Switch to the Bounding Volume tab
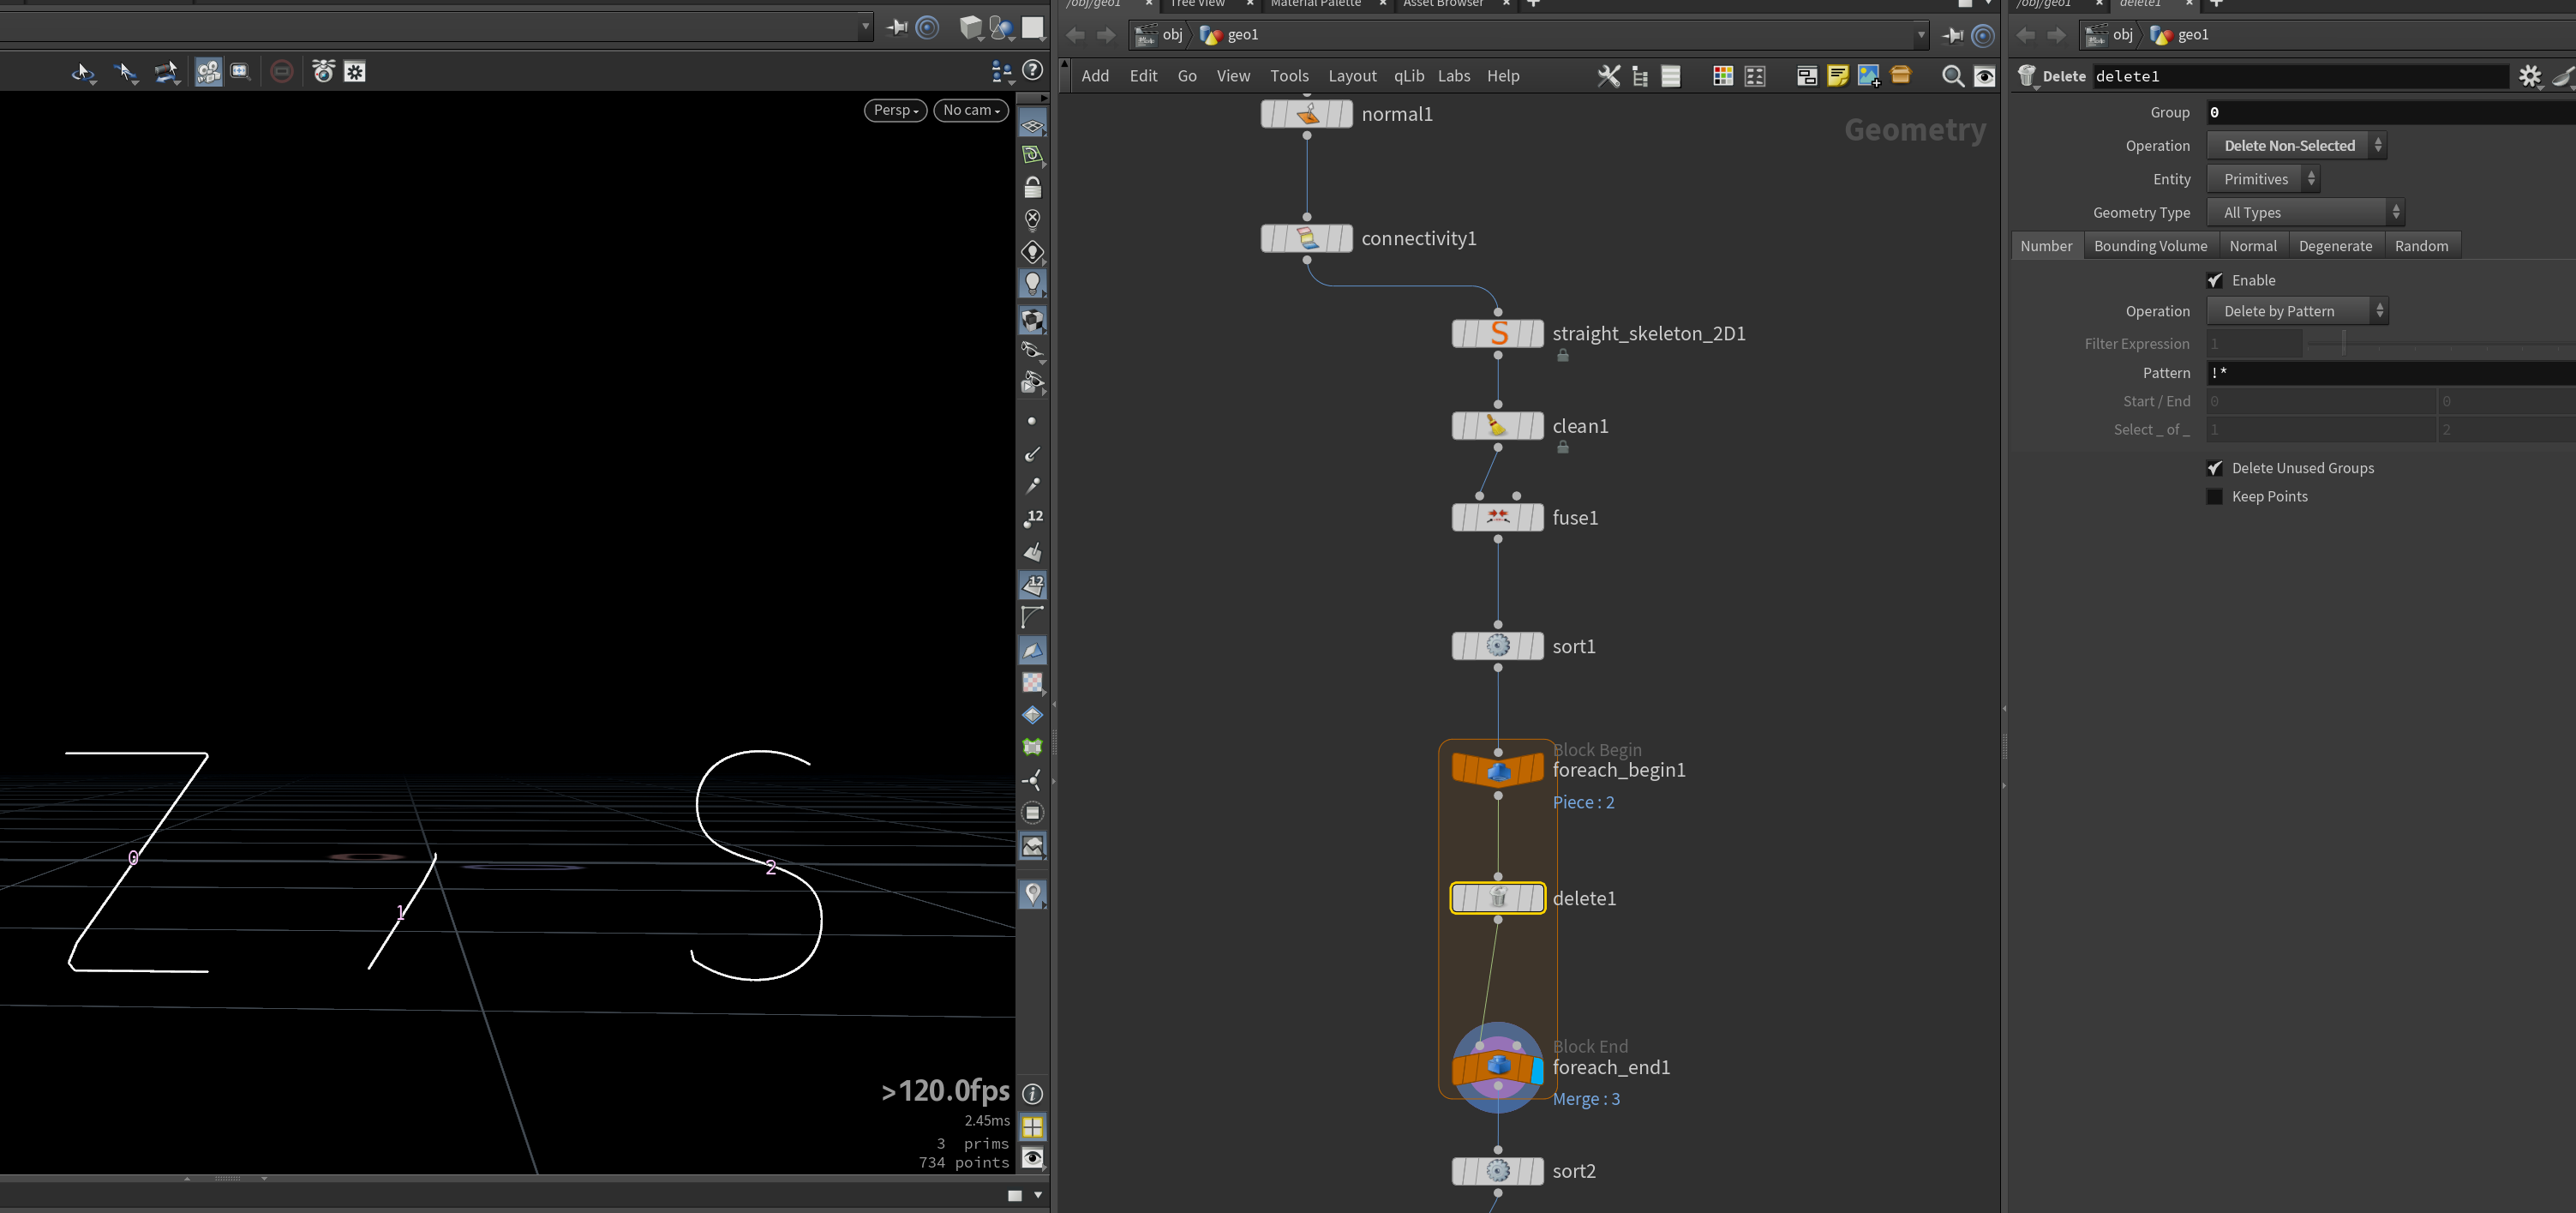2576x1213 pixels. tap(2150, 246)
